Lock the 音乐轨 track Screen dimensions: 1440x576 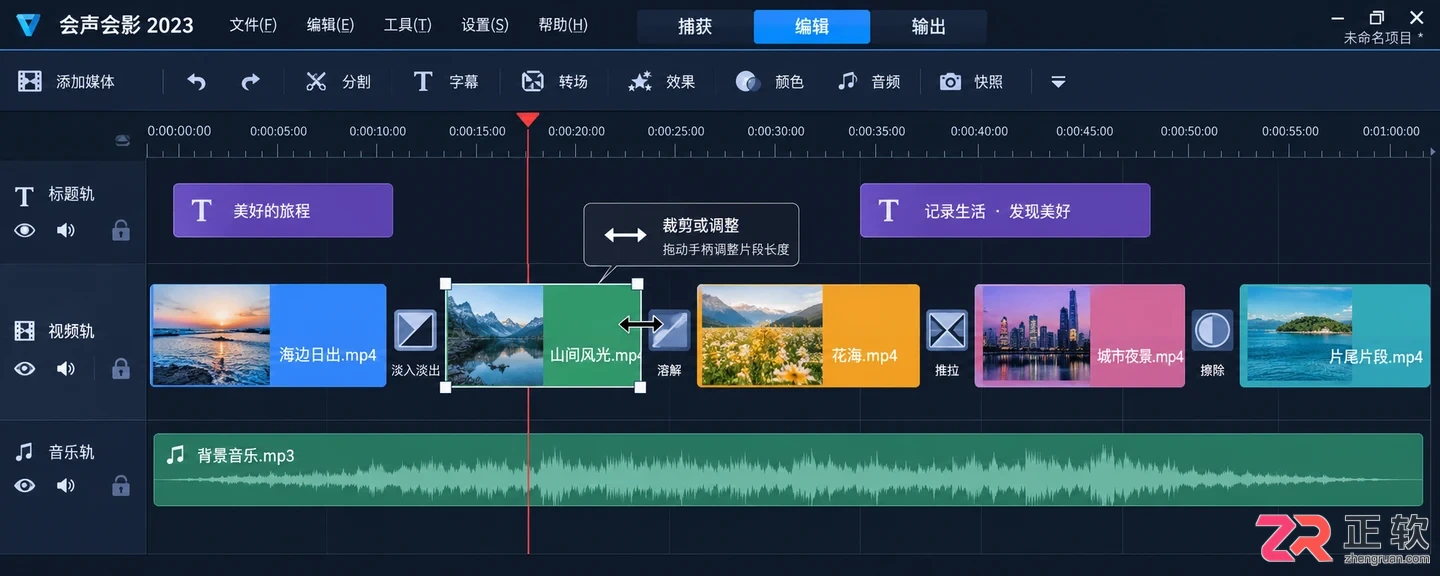point(121,485)
